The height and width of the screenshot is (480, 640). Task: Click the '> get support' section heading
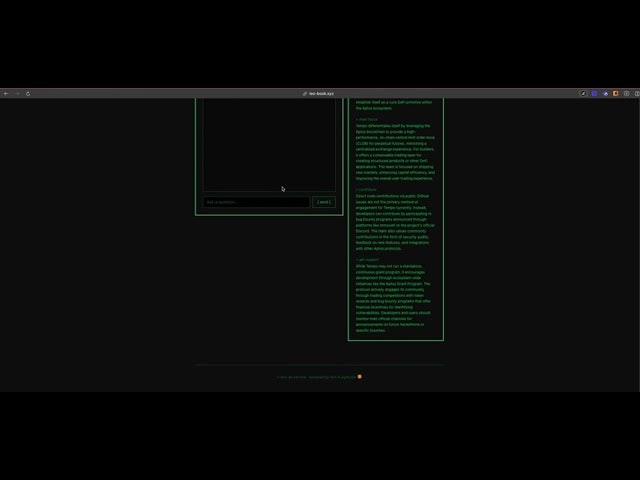click(367, 260)
